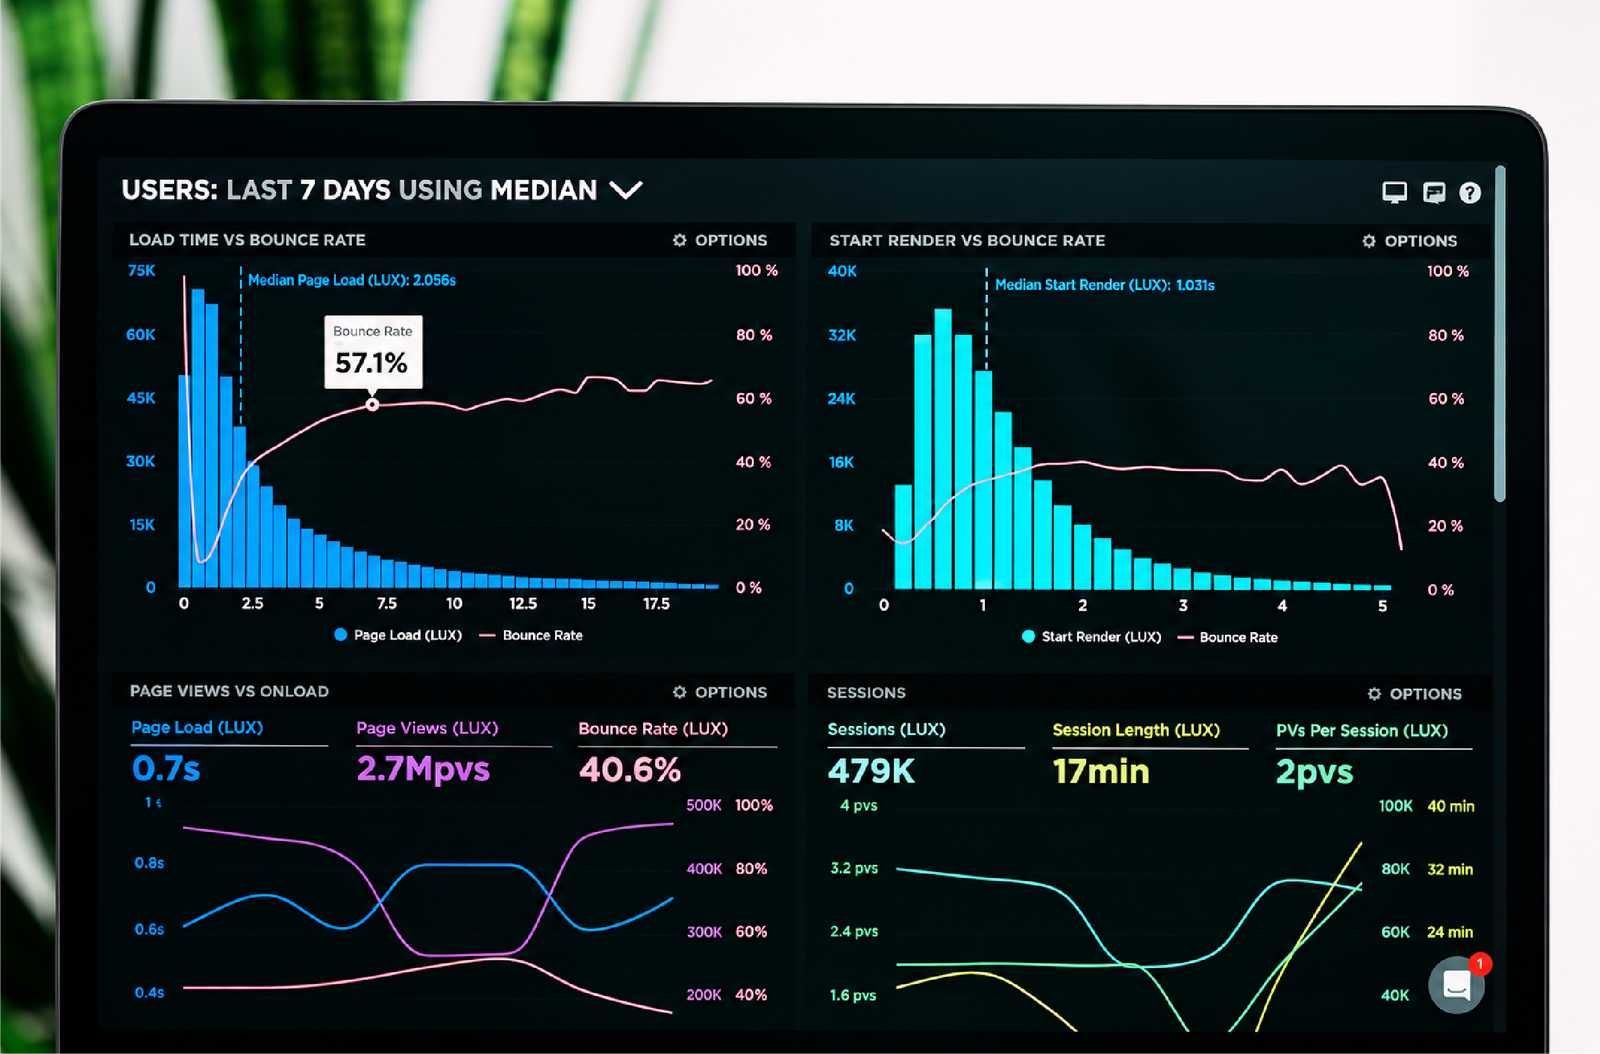Click the 40.6% bounce rate value

tap(630, 770)
